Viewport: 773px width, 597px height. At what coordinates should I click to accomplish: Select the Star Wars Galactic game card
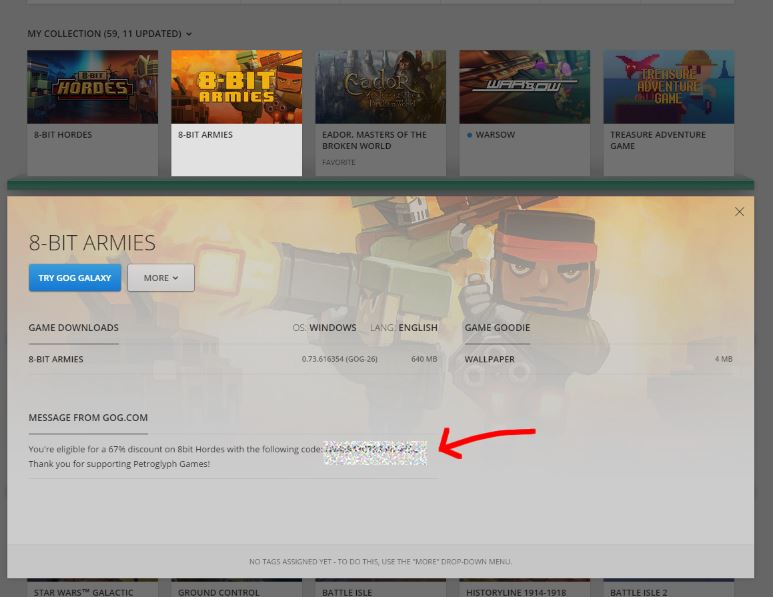[93, 589]
